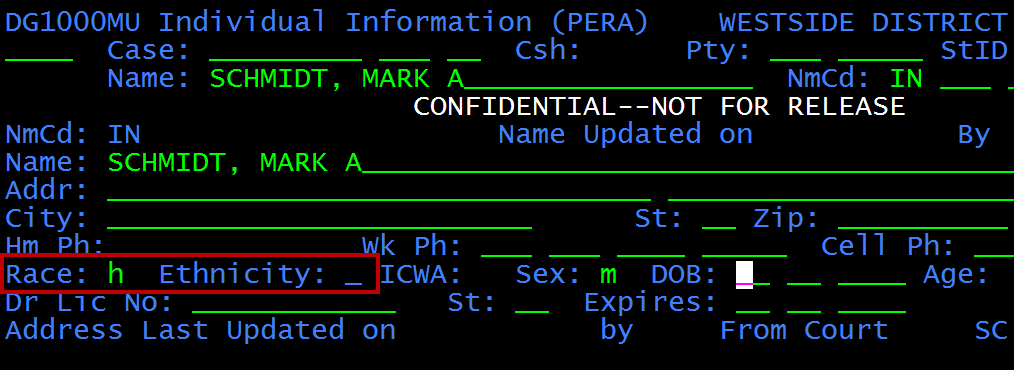Click the Expires month field
This screenshot has height=370, width=1014.
pos(753,303)
